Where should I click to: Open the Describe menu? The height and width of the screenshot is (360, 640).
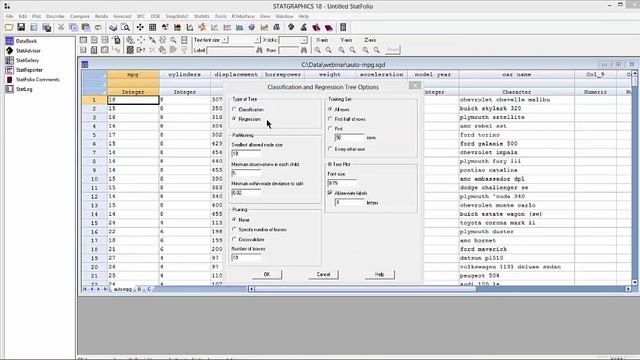pyautogui.click(x=55, y=16)
